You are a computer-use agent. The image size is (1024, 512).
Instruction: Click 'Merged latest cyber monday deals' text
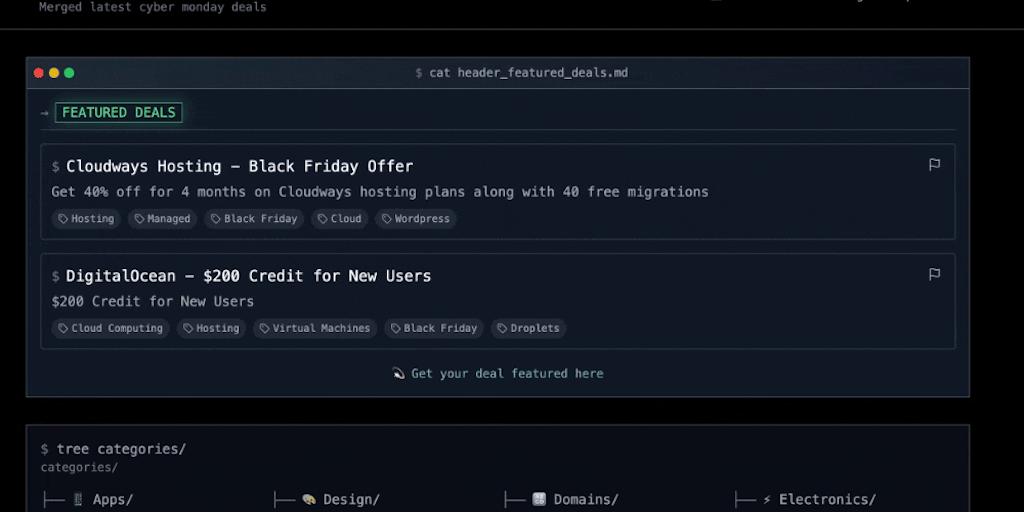(153, 7)
